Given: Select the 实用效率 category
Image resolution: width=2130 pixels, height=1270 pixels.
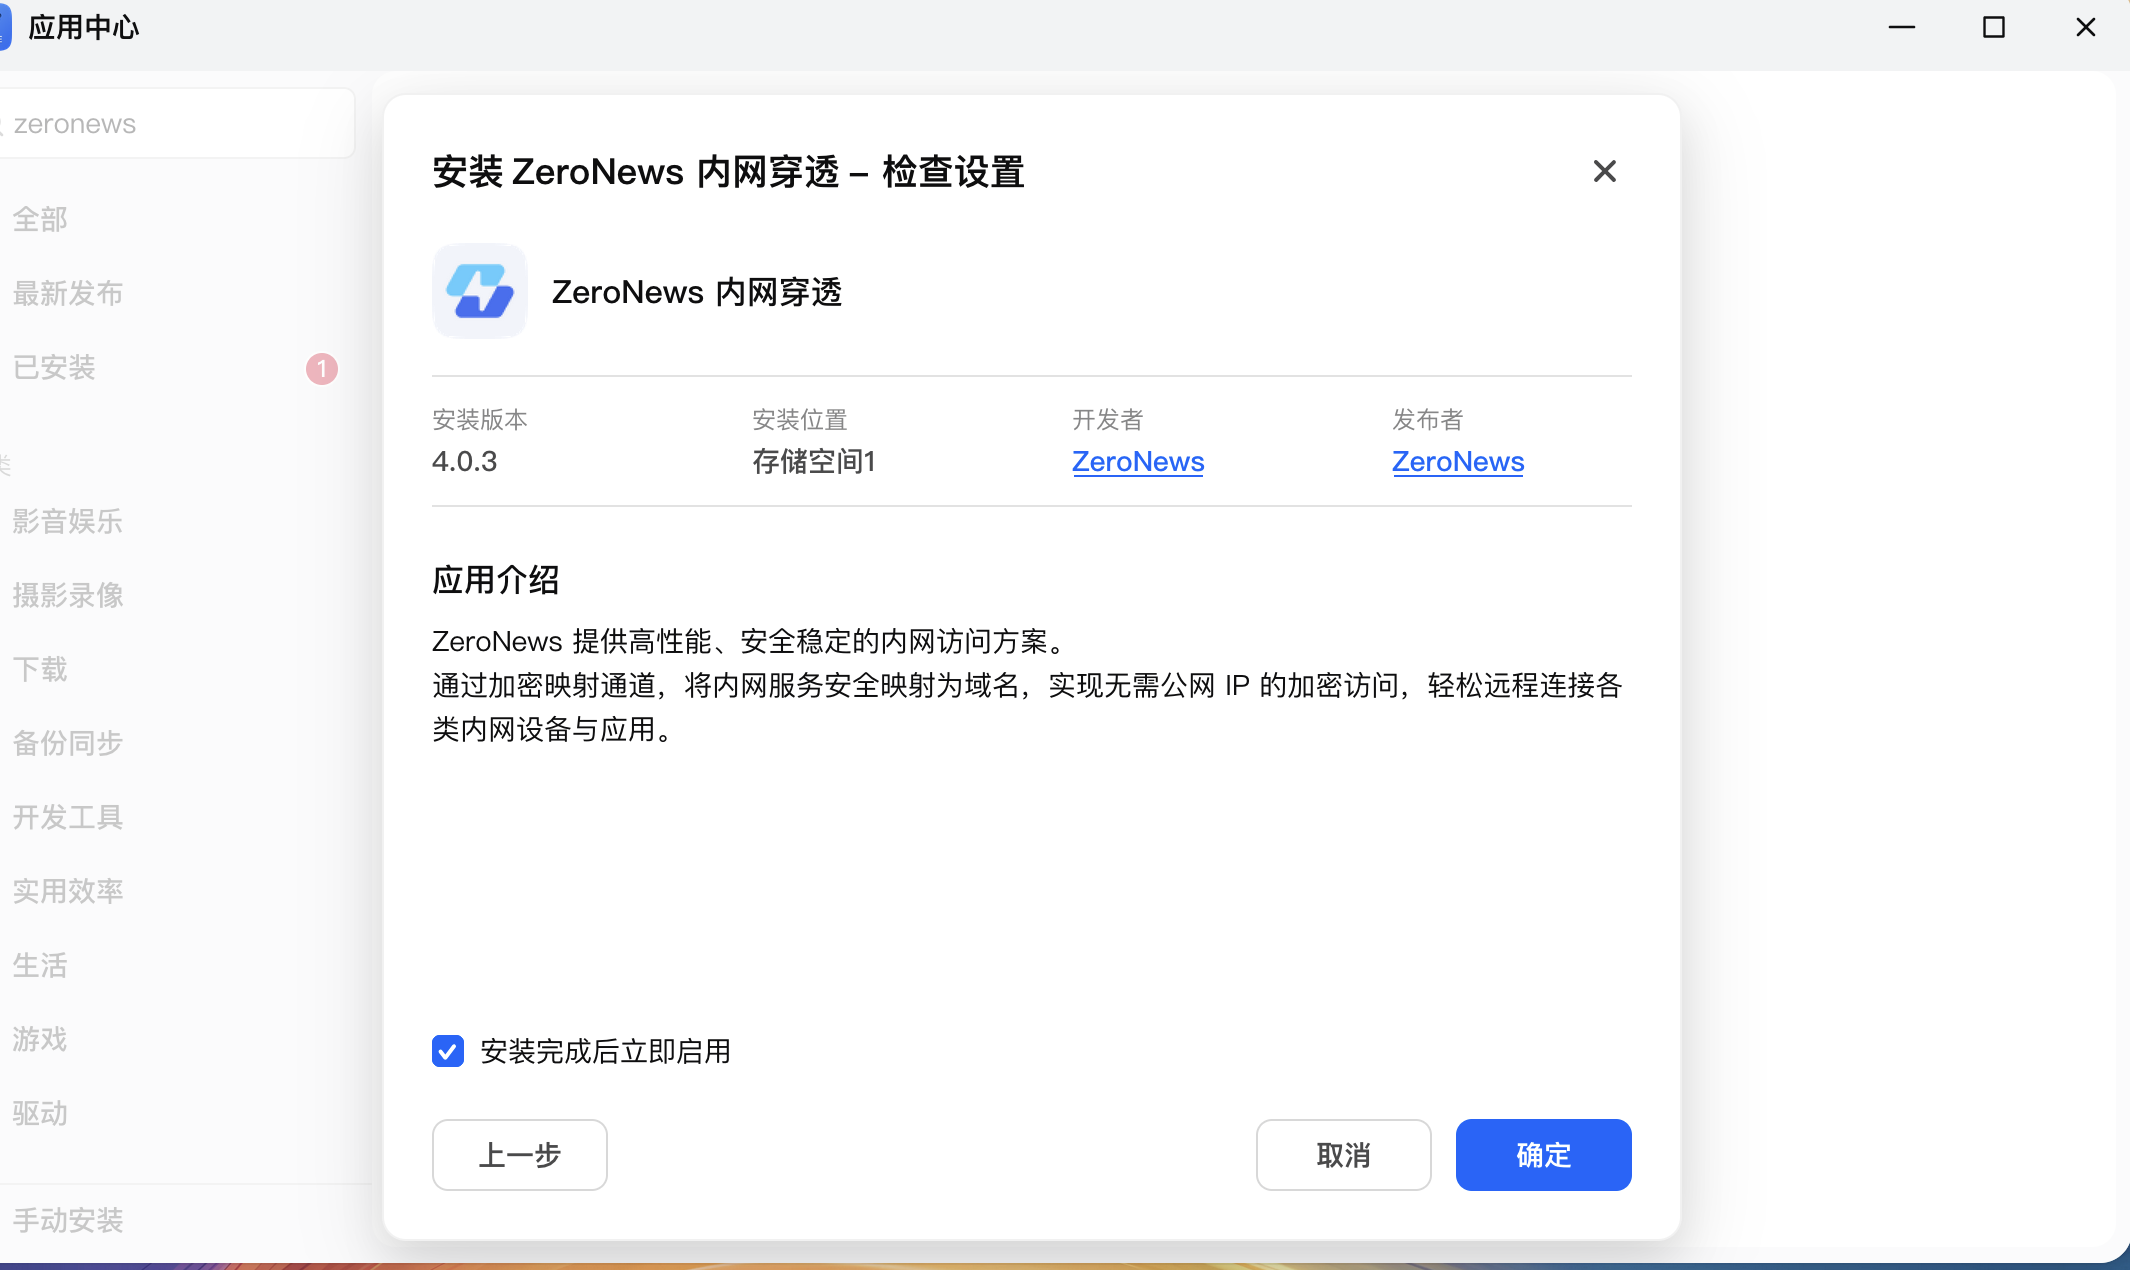Looking at the screenshot, I should [68, 891].
